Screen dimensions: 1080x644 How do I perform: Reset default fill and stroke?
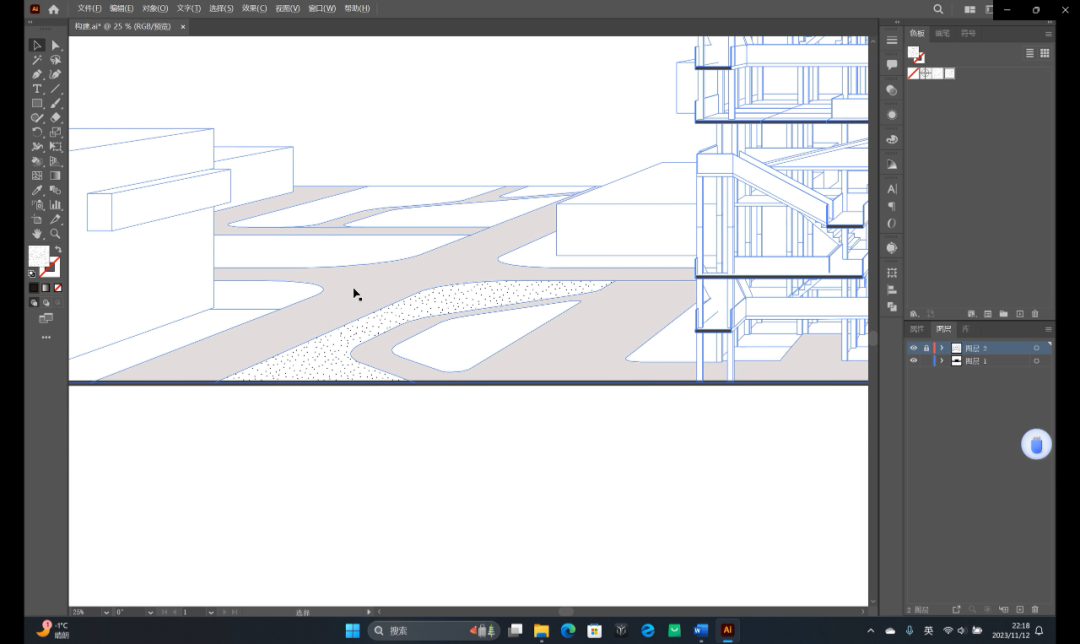pos(32,274)
